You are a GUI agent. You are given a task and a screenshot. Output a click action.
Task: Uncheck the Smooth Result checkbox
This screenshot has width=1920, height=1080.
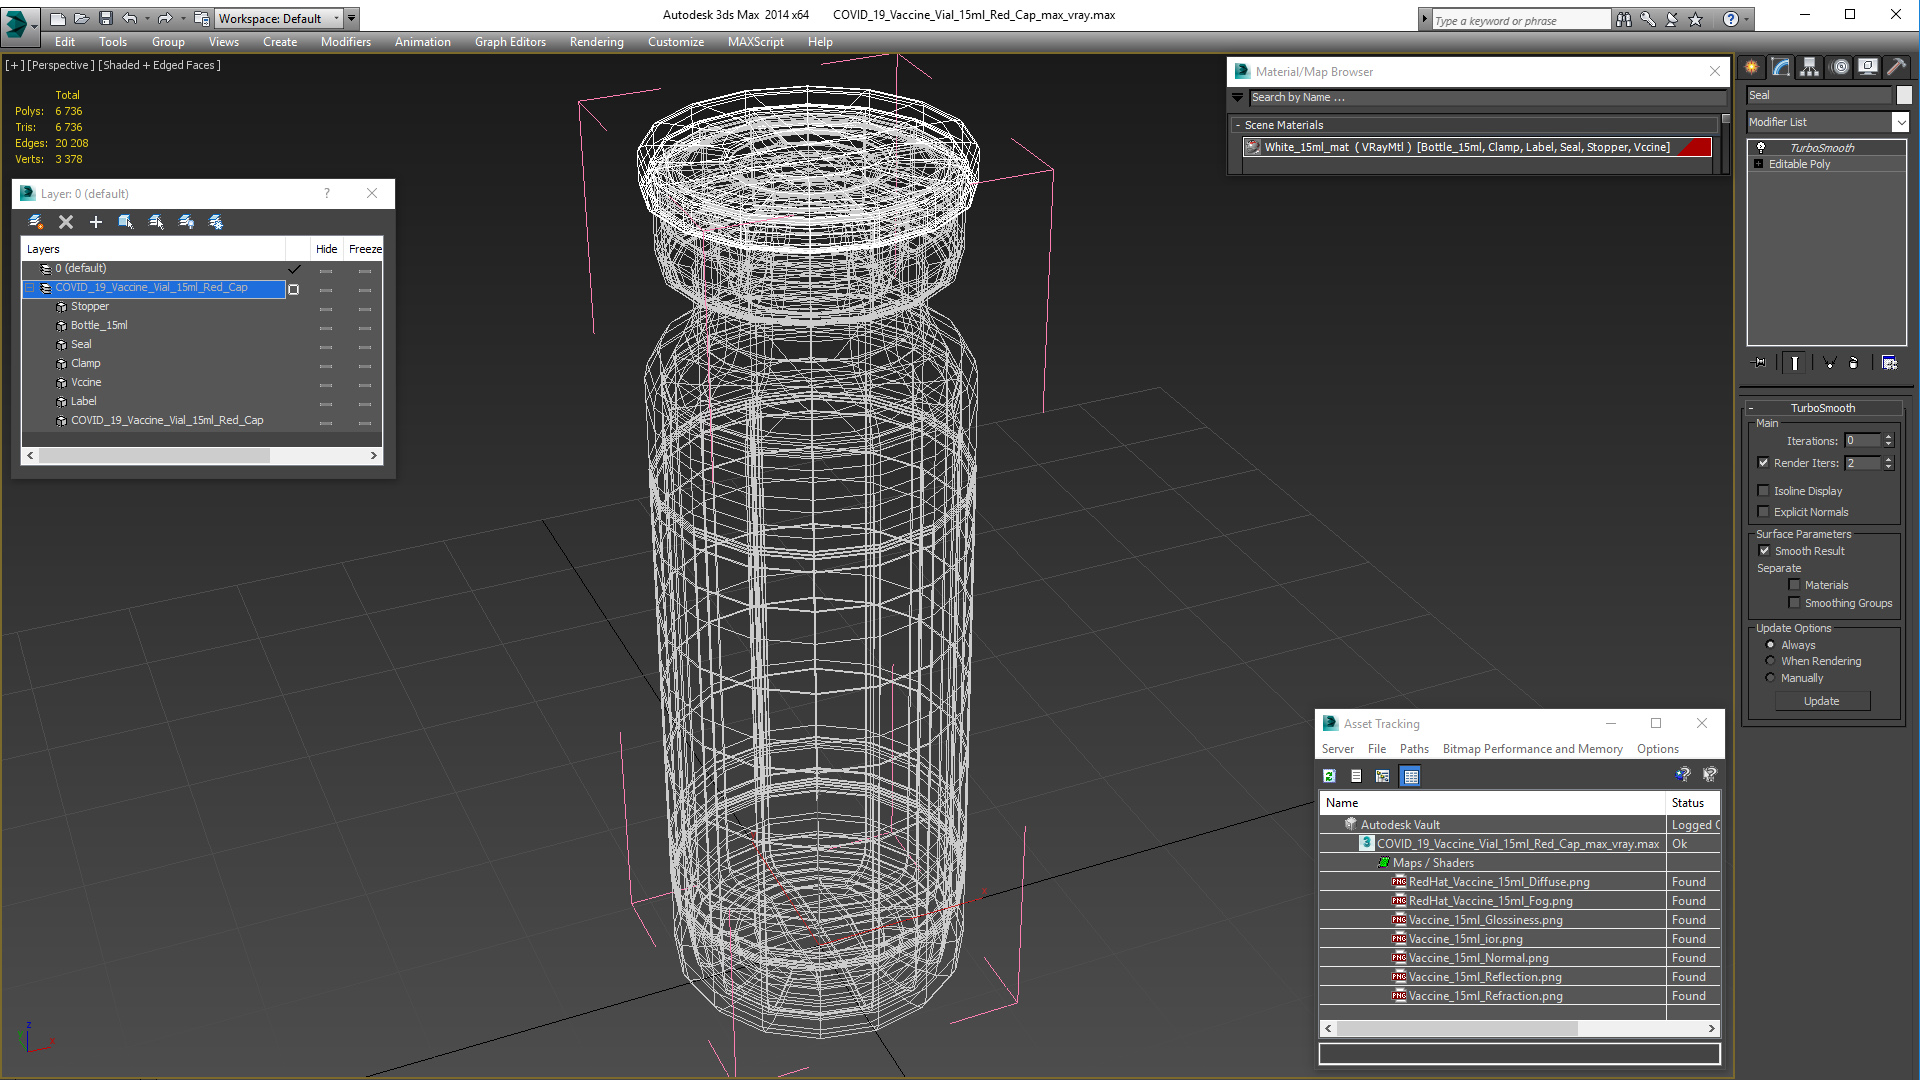pyautogui.click(x=1764, y=551)
